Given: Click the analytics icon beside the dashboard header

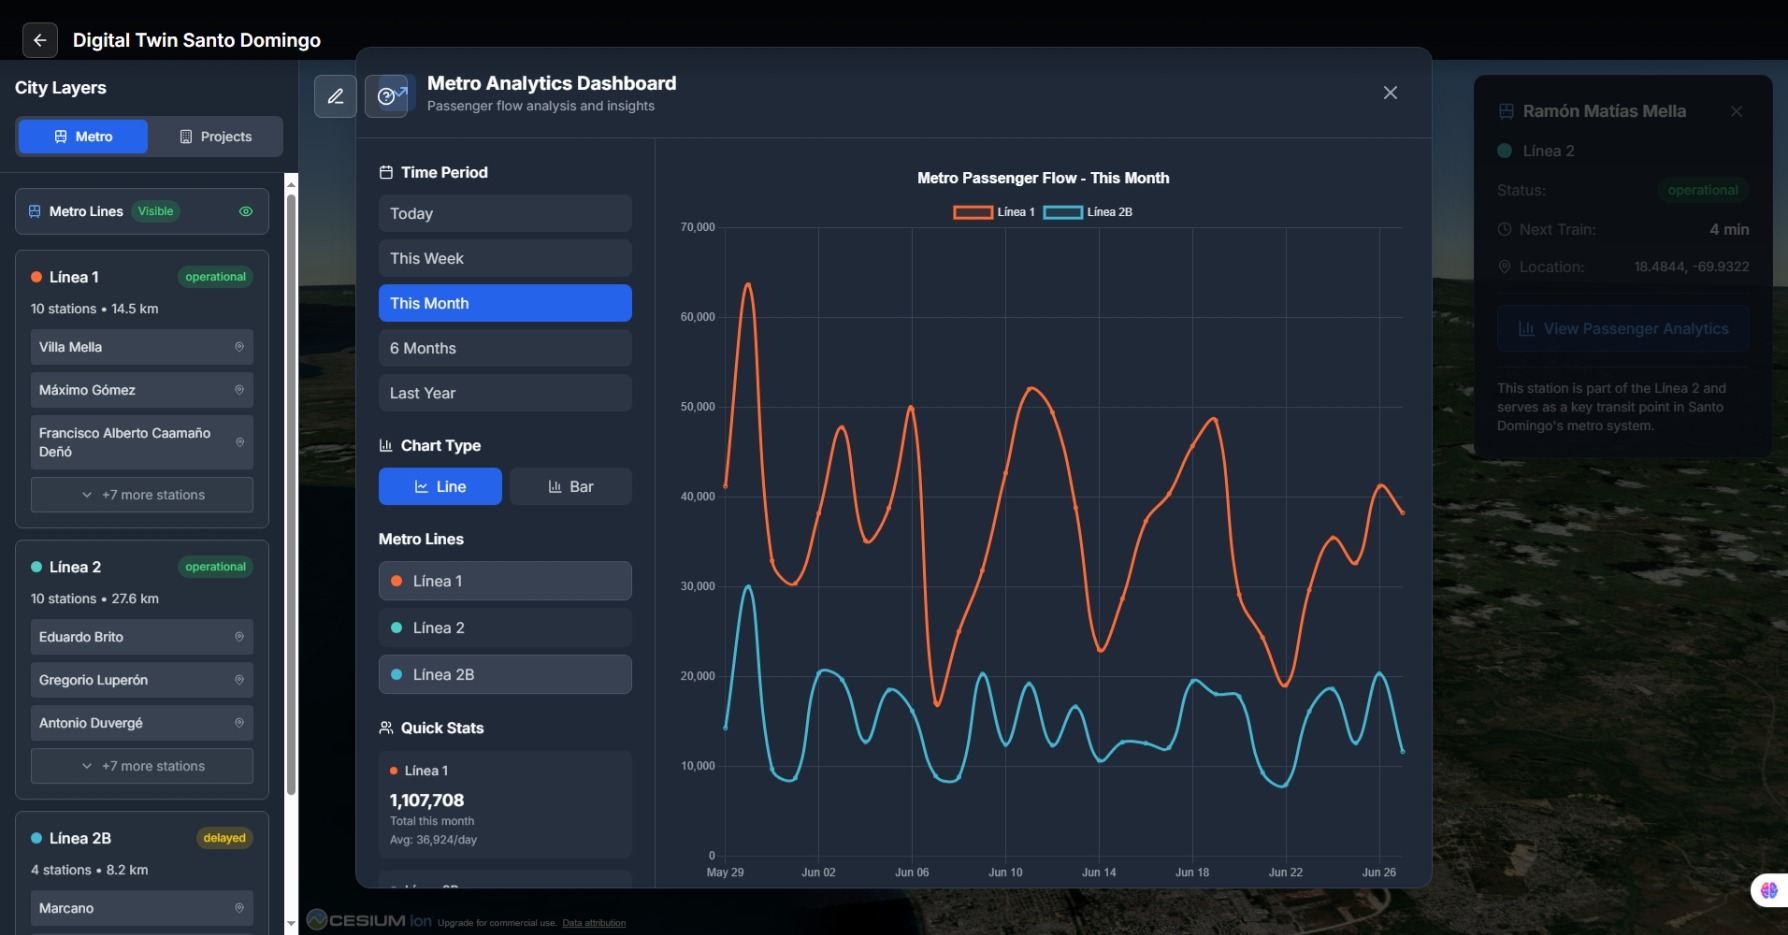Looking at the screenshot, I should click(x=389, y=95).
